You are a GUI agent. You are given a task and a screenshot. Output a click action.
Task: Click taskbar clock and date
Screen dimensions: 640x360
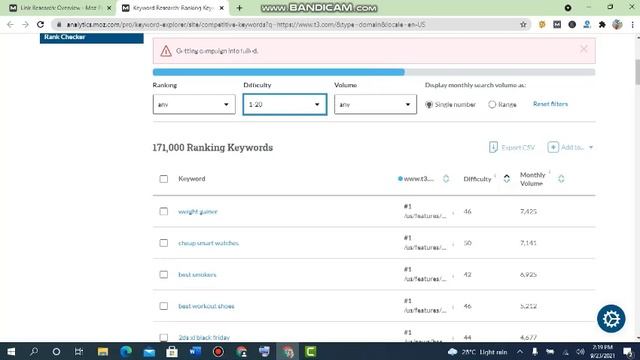602,351
